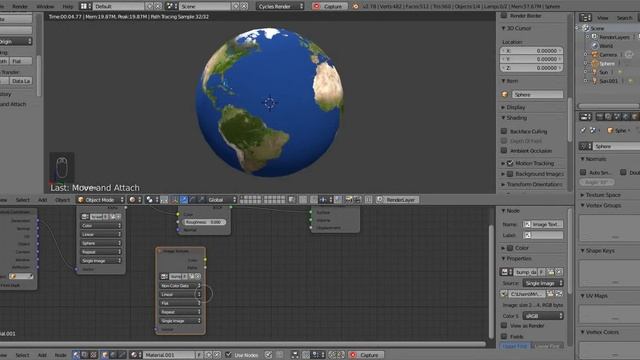The width and height of the screenshot is (640, 360).
Task: Click the Default screen layout field
Action: (x=119, y=7)
